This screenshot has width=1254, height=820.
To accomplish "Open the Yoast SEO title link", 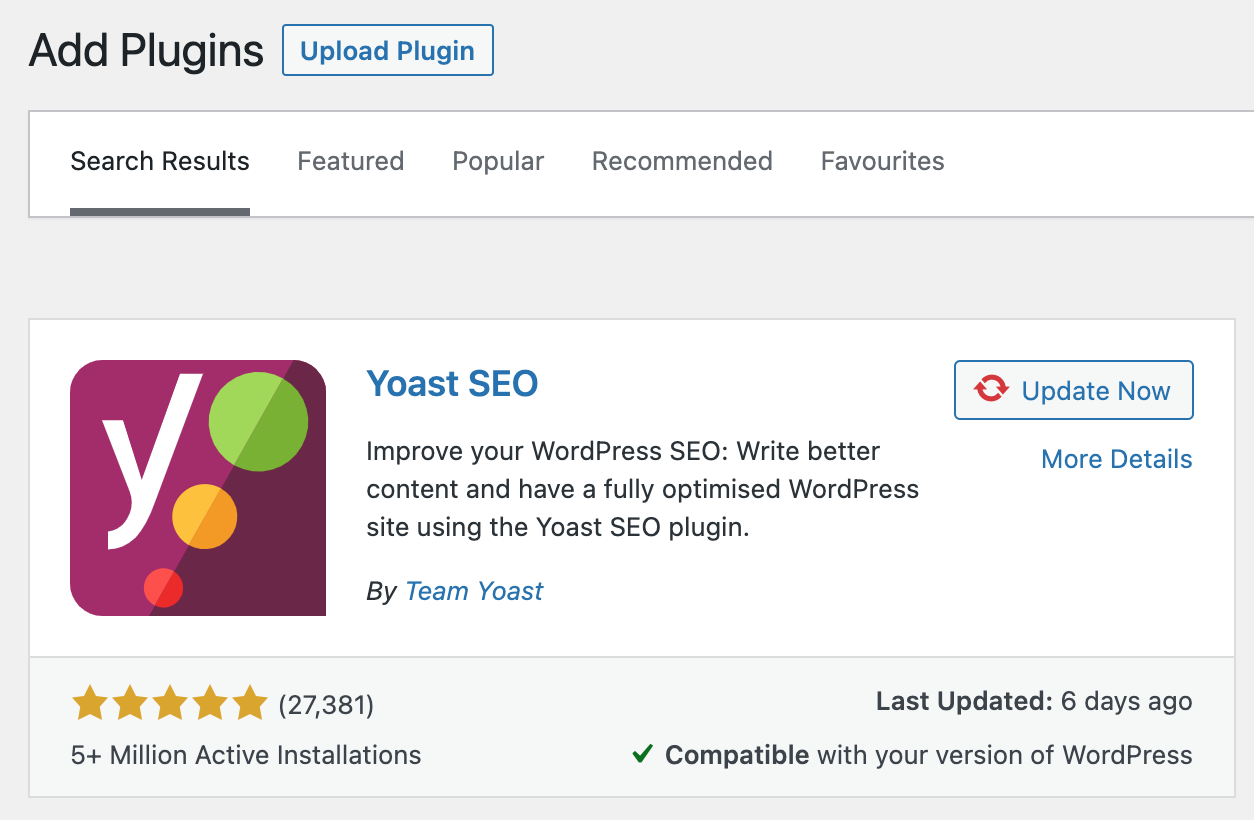I will (x=452, y=383).
